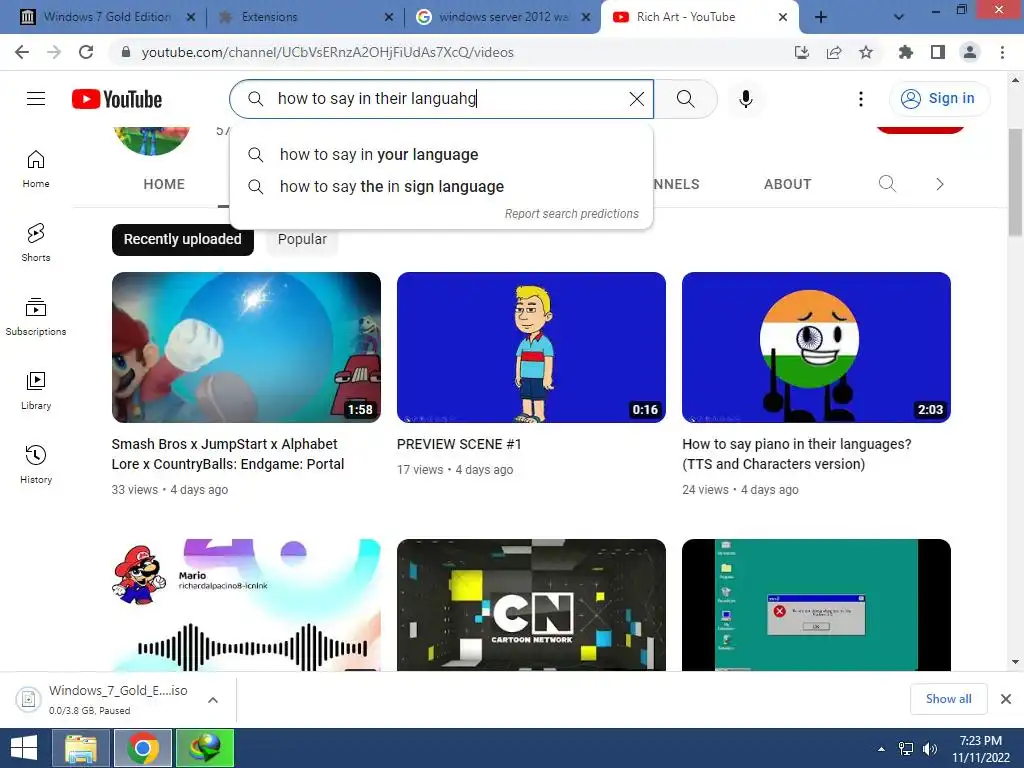1024x768 pixels.
Task: Click the YouTube logo
Action: [117, 99]
